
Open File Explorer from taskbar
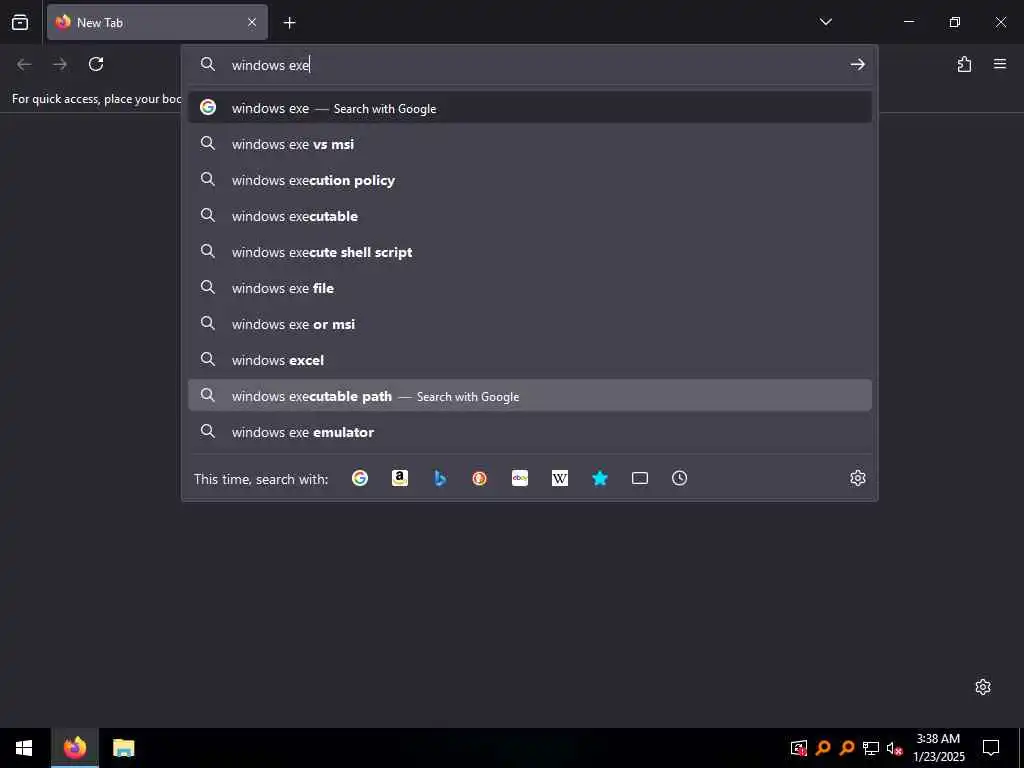123,748
